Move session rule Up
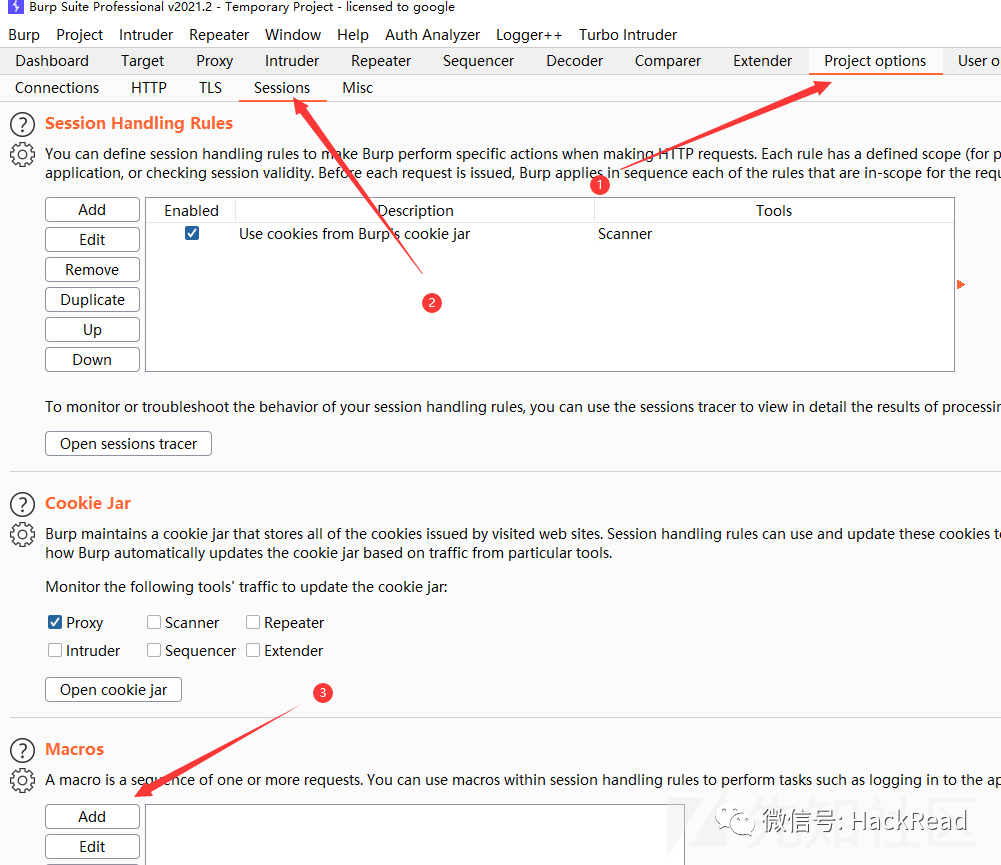1001x865 pixels. tap(93, 330)
